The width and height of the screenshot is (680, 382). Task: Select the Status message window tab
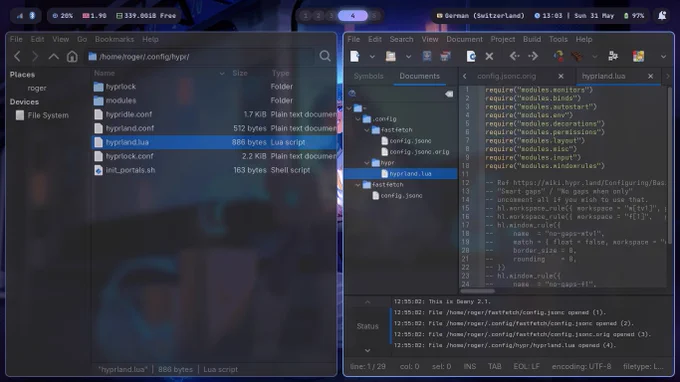tap(367, 326)
